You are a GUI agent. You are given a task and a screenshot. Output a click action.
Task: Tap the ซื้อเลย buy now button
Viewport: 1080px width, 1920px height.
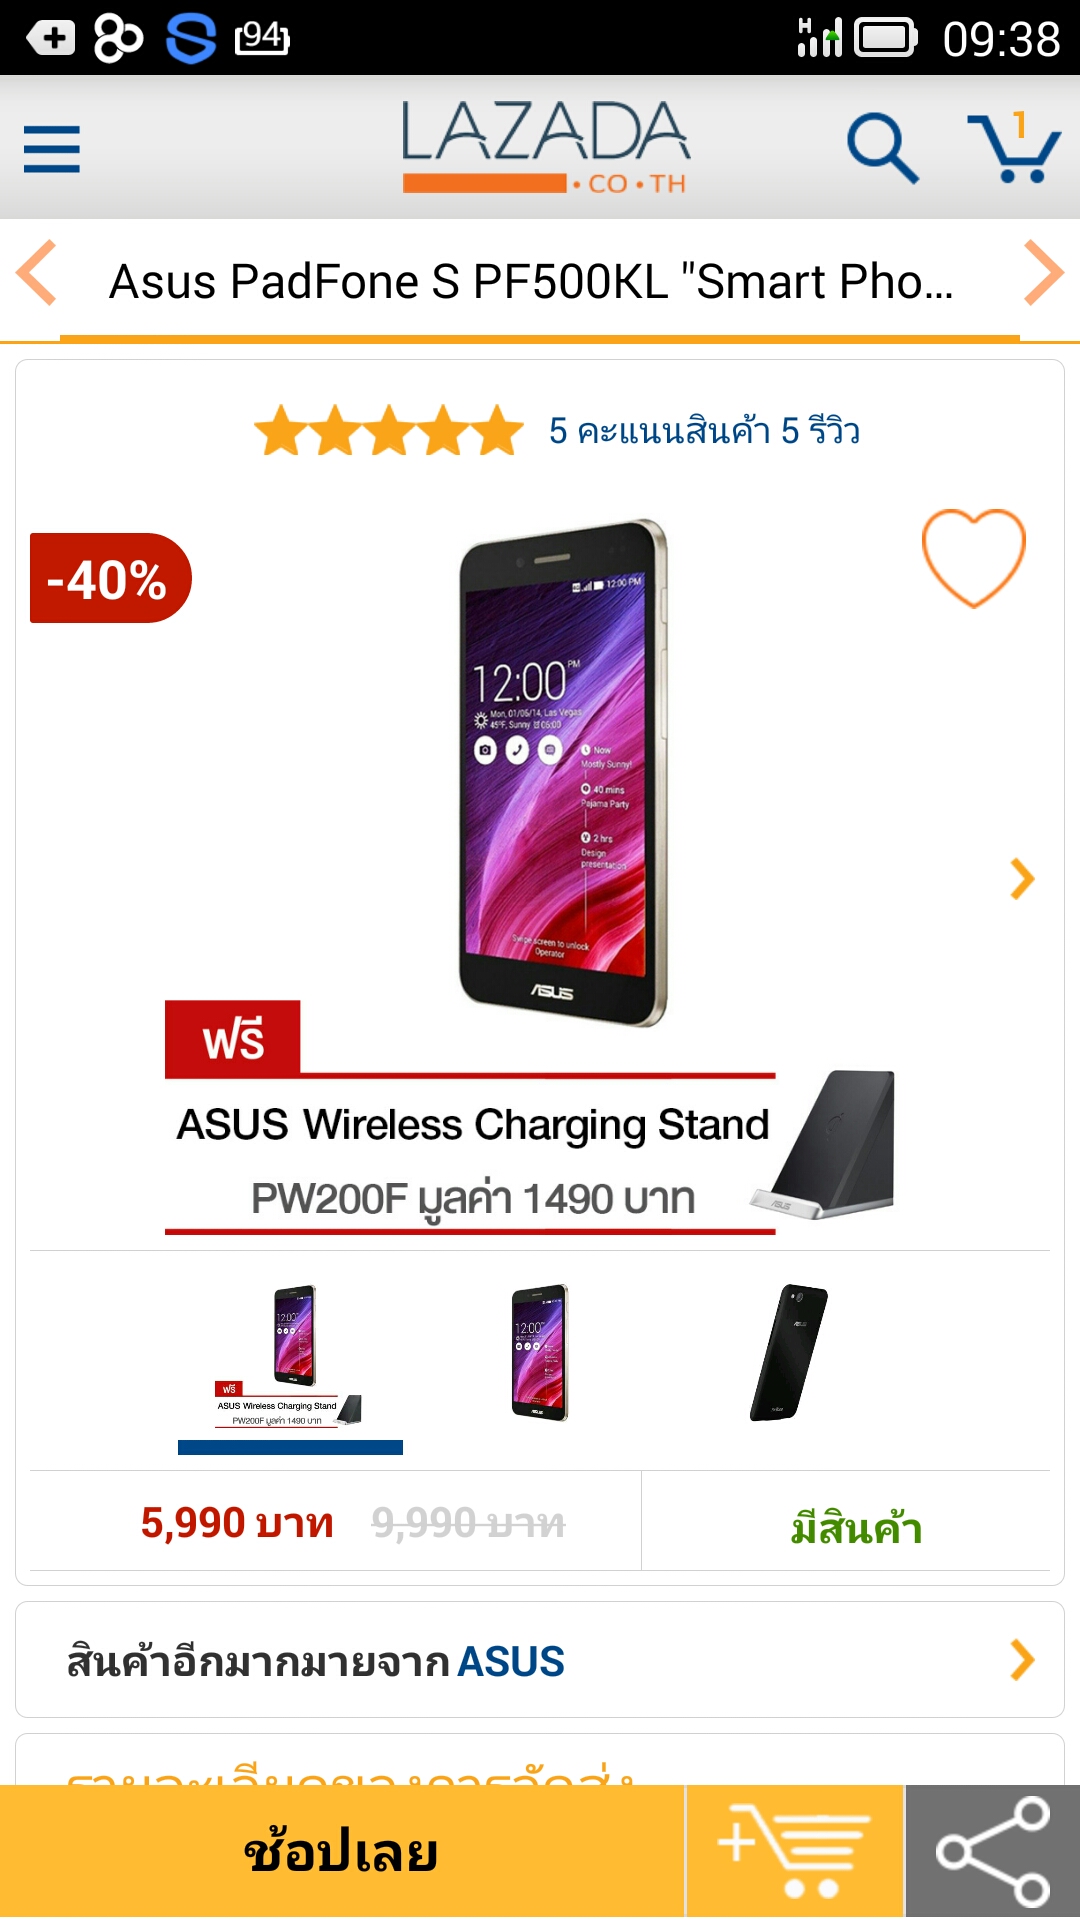[342, 1851]
